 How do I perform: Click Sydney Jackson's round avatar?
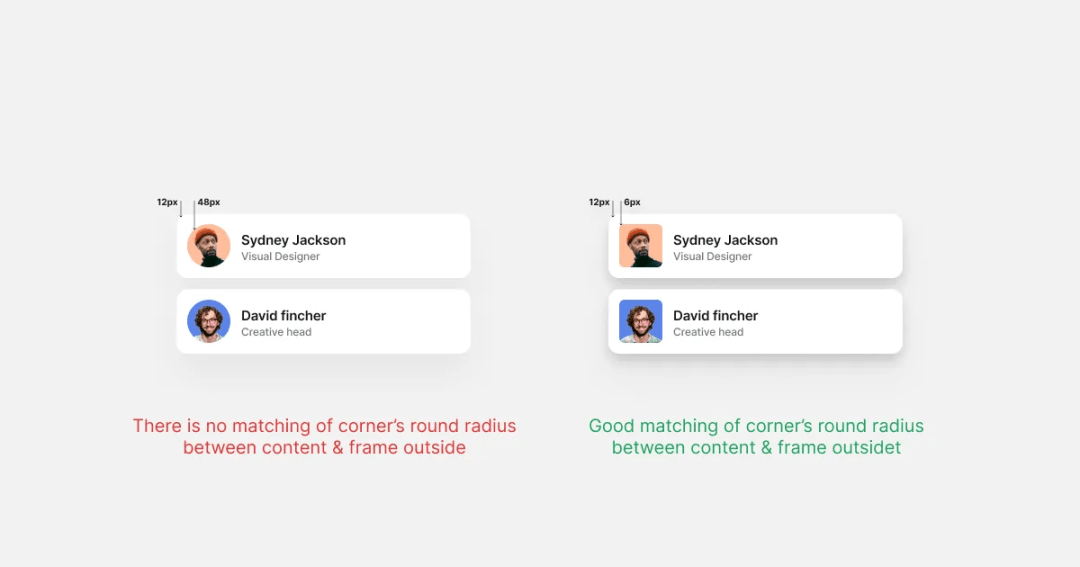pyautogui.click(x=209, y=245)
